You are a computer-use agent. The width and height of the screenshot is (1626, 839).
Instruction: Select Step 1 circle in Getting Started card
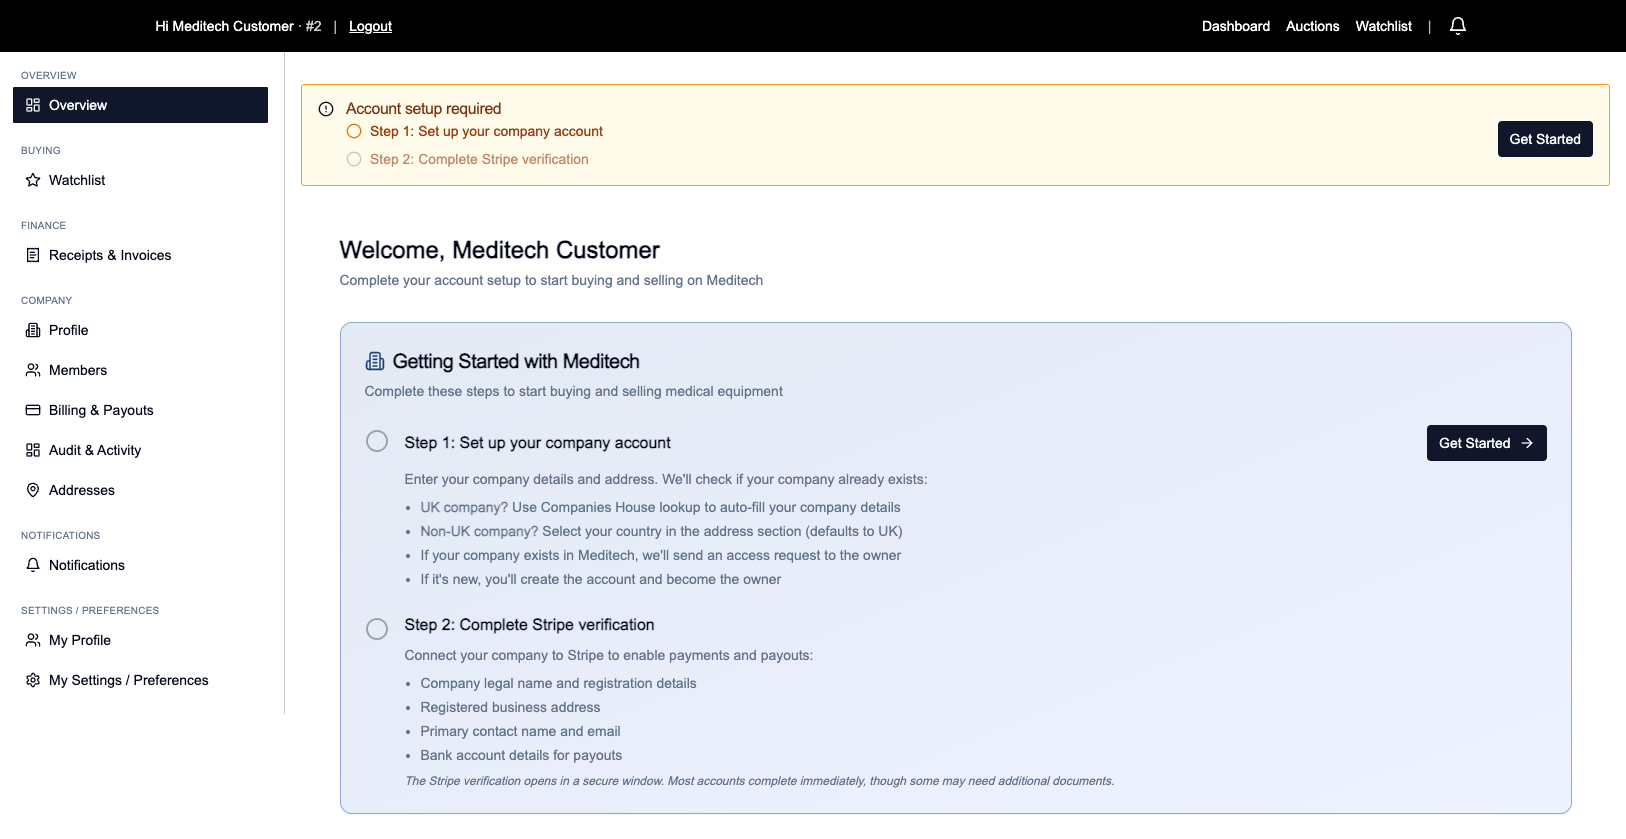coord(377,441)
